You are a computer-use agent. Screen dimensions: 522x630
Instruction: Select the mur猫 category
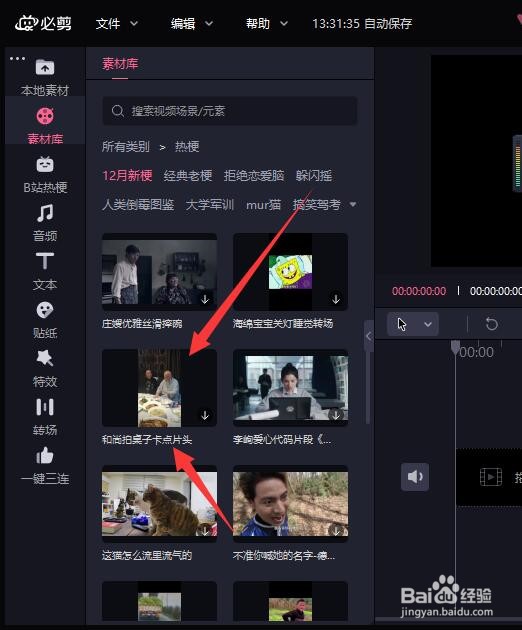pos(263,205)
